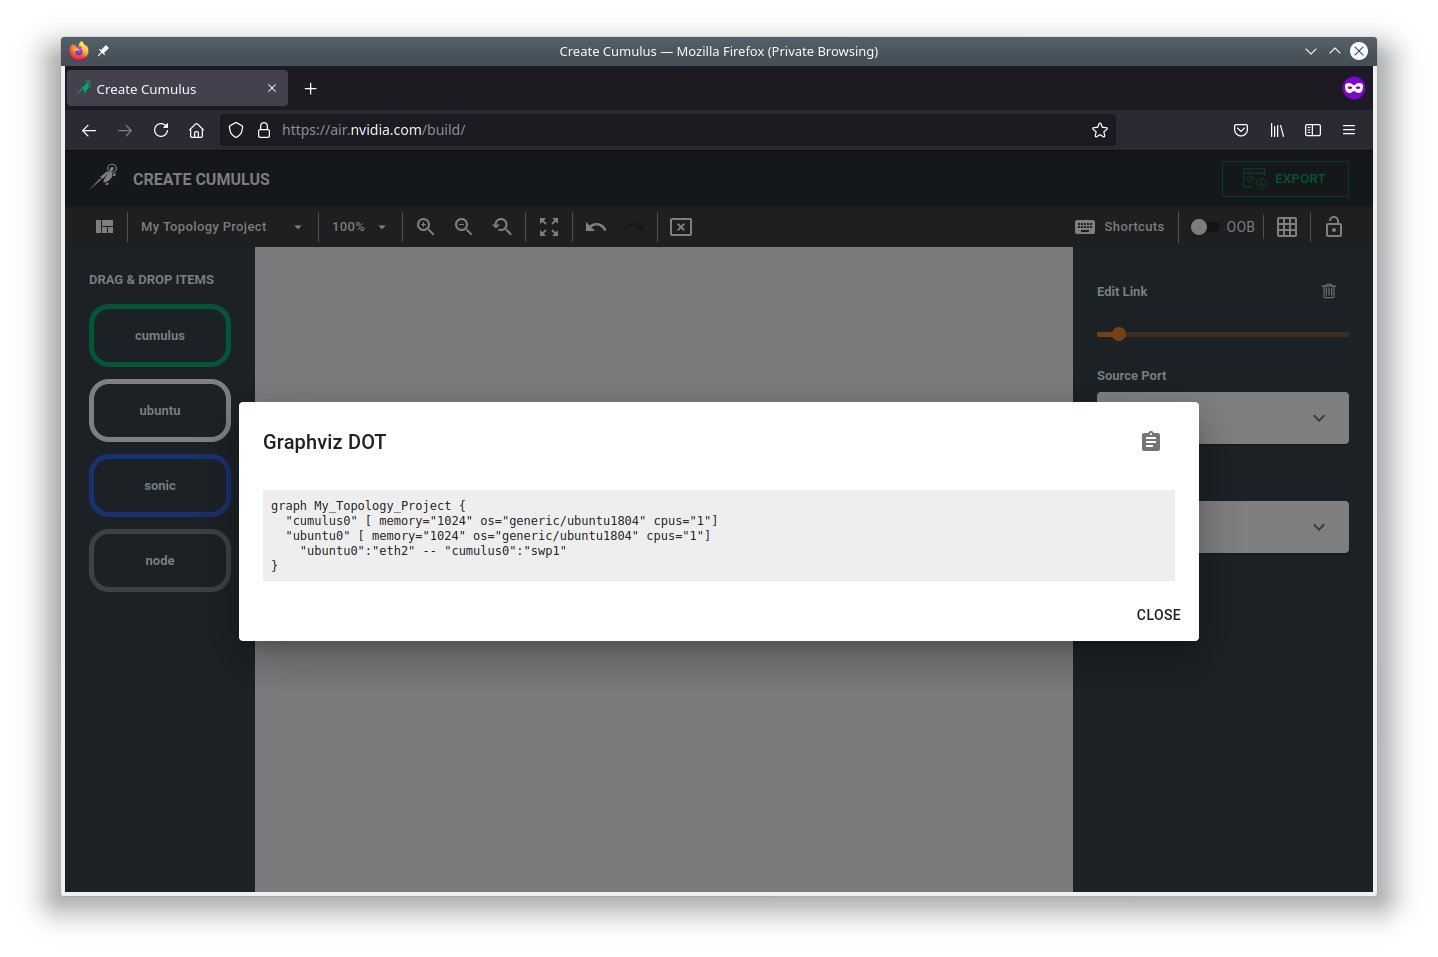Copy DOT code with clipboard icon
This screenshot has height=957, width=1438.
[1151, 442]
